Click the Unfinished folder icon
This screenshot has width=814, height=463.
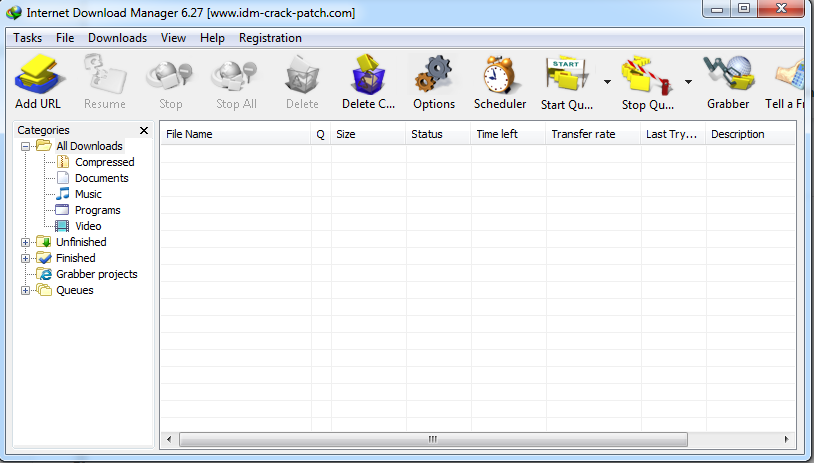click(44, 242)
